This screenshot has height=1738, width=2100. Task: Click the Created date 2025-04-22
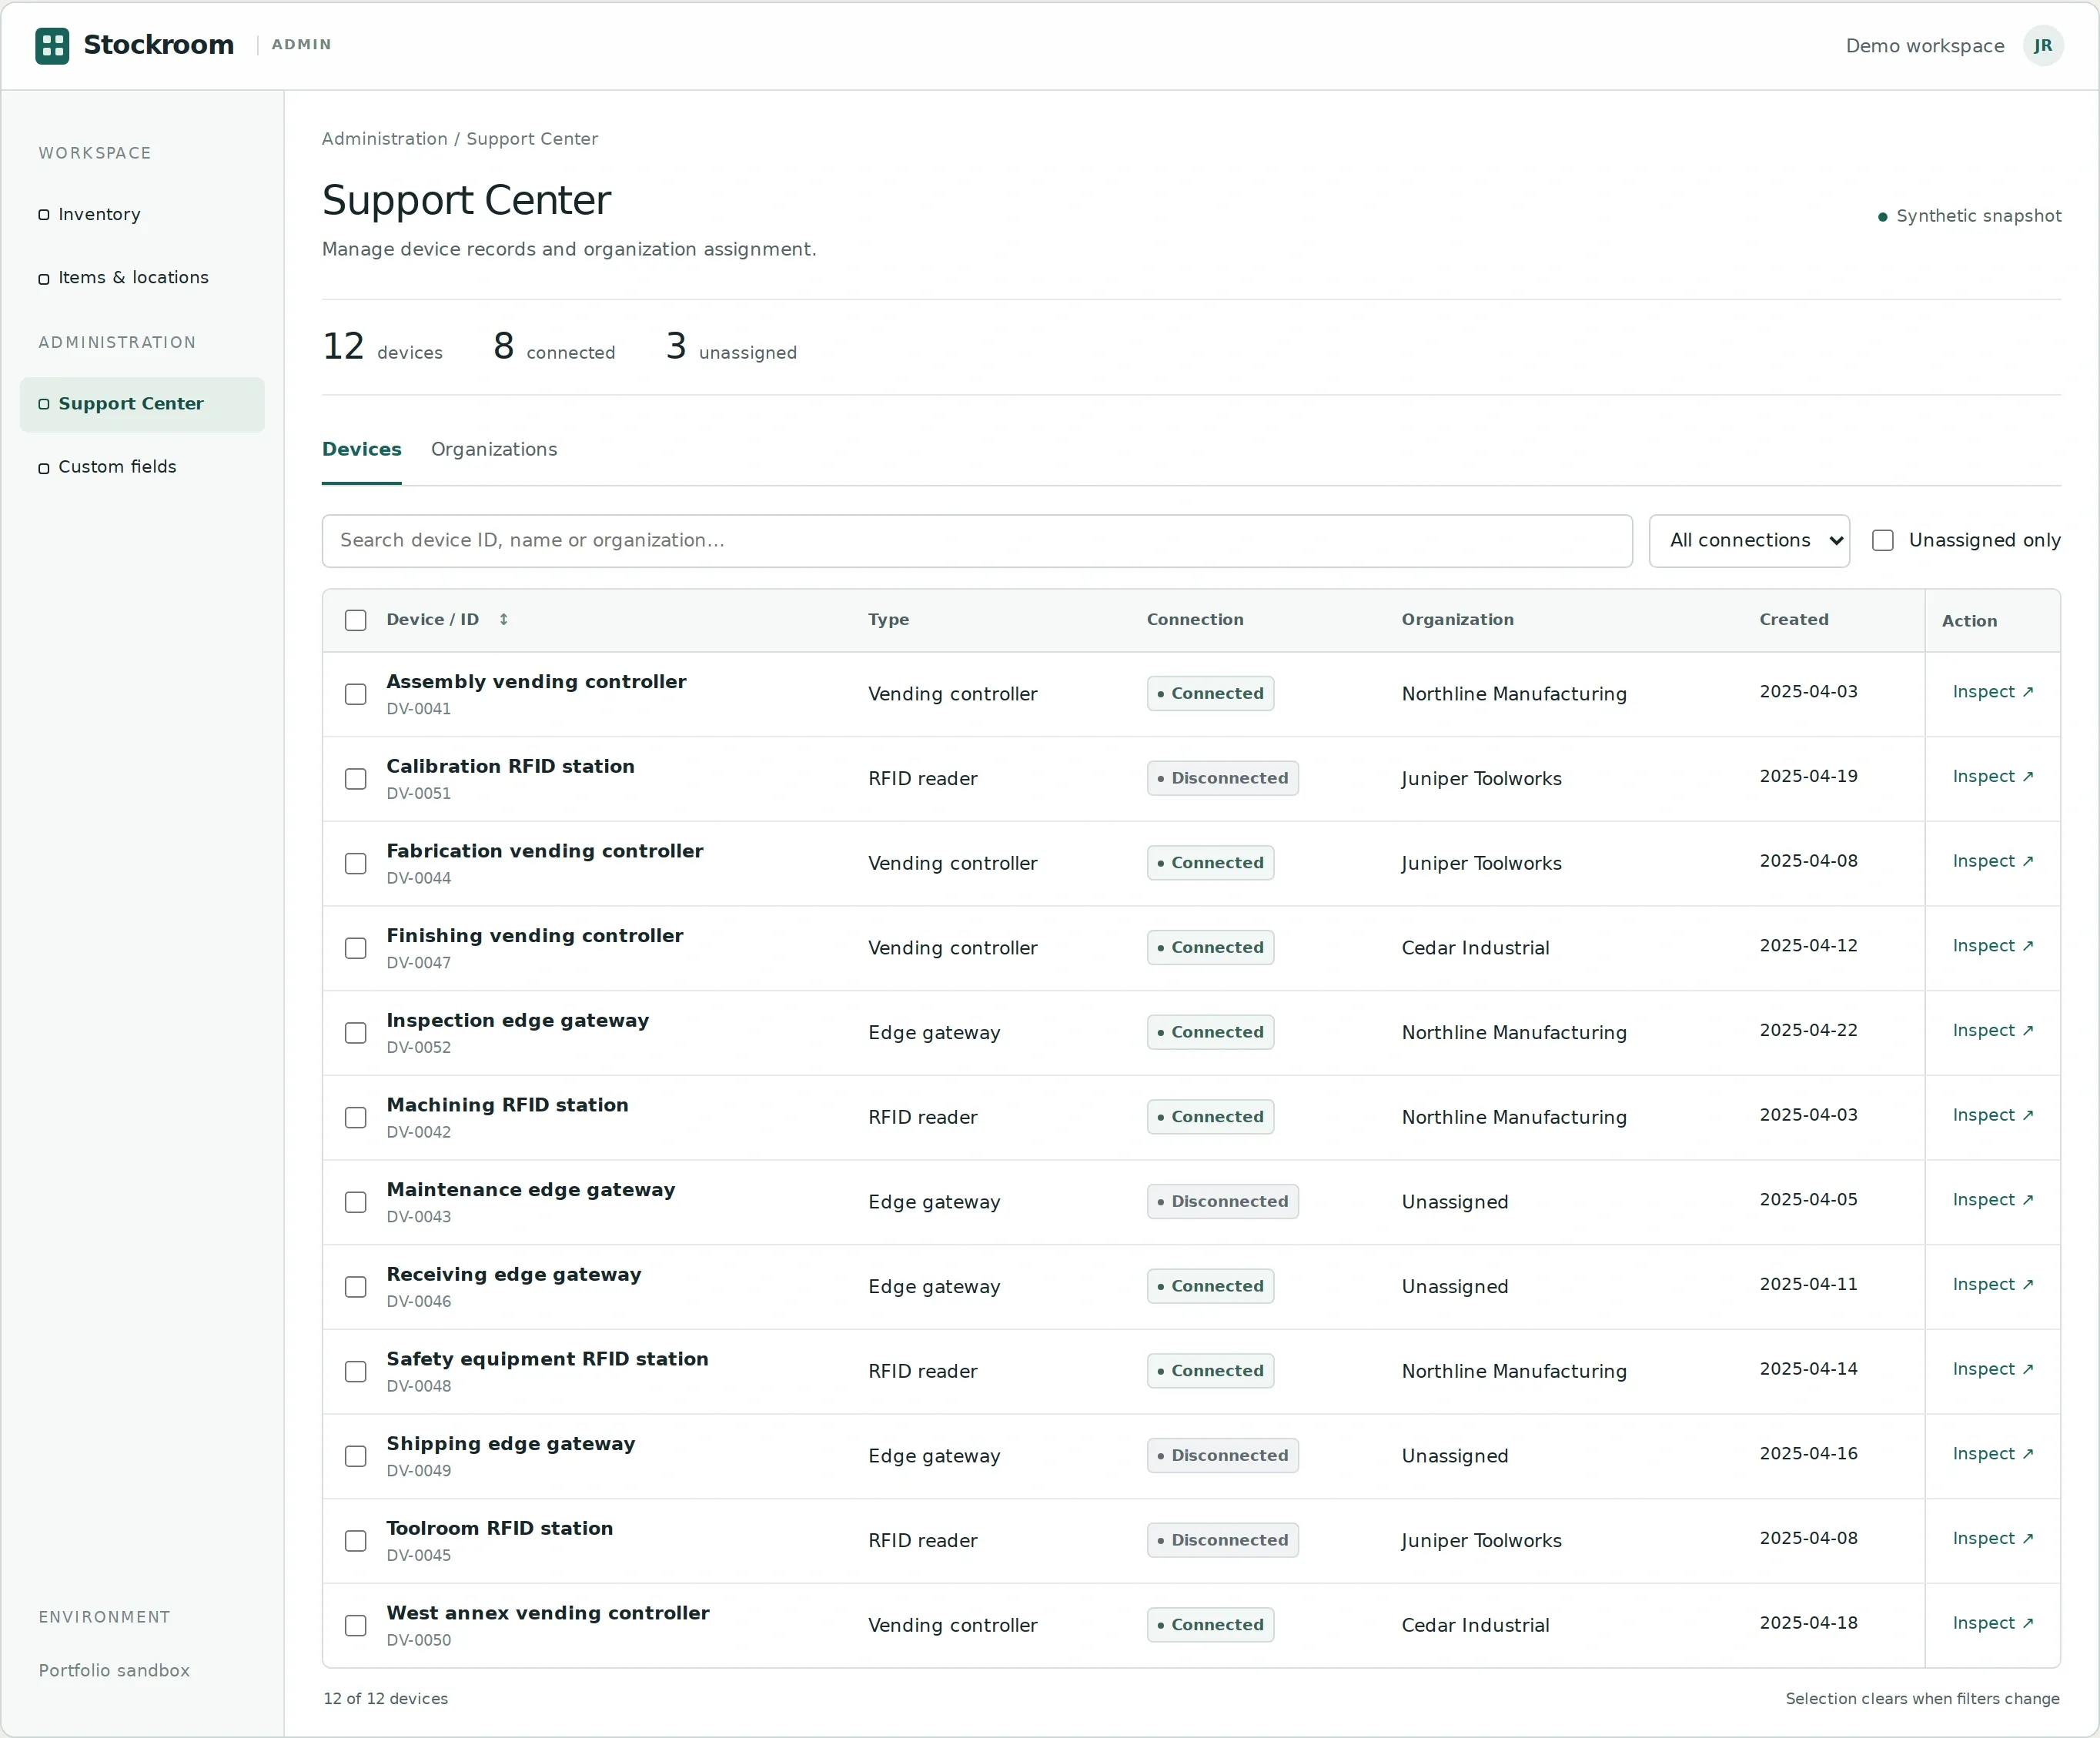point(1808,1031)
